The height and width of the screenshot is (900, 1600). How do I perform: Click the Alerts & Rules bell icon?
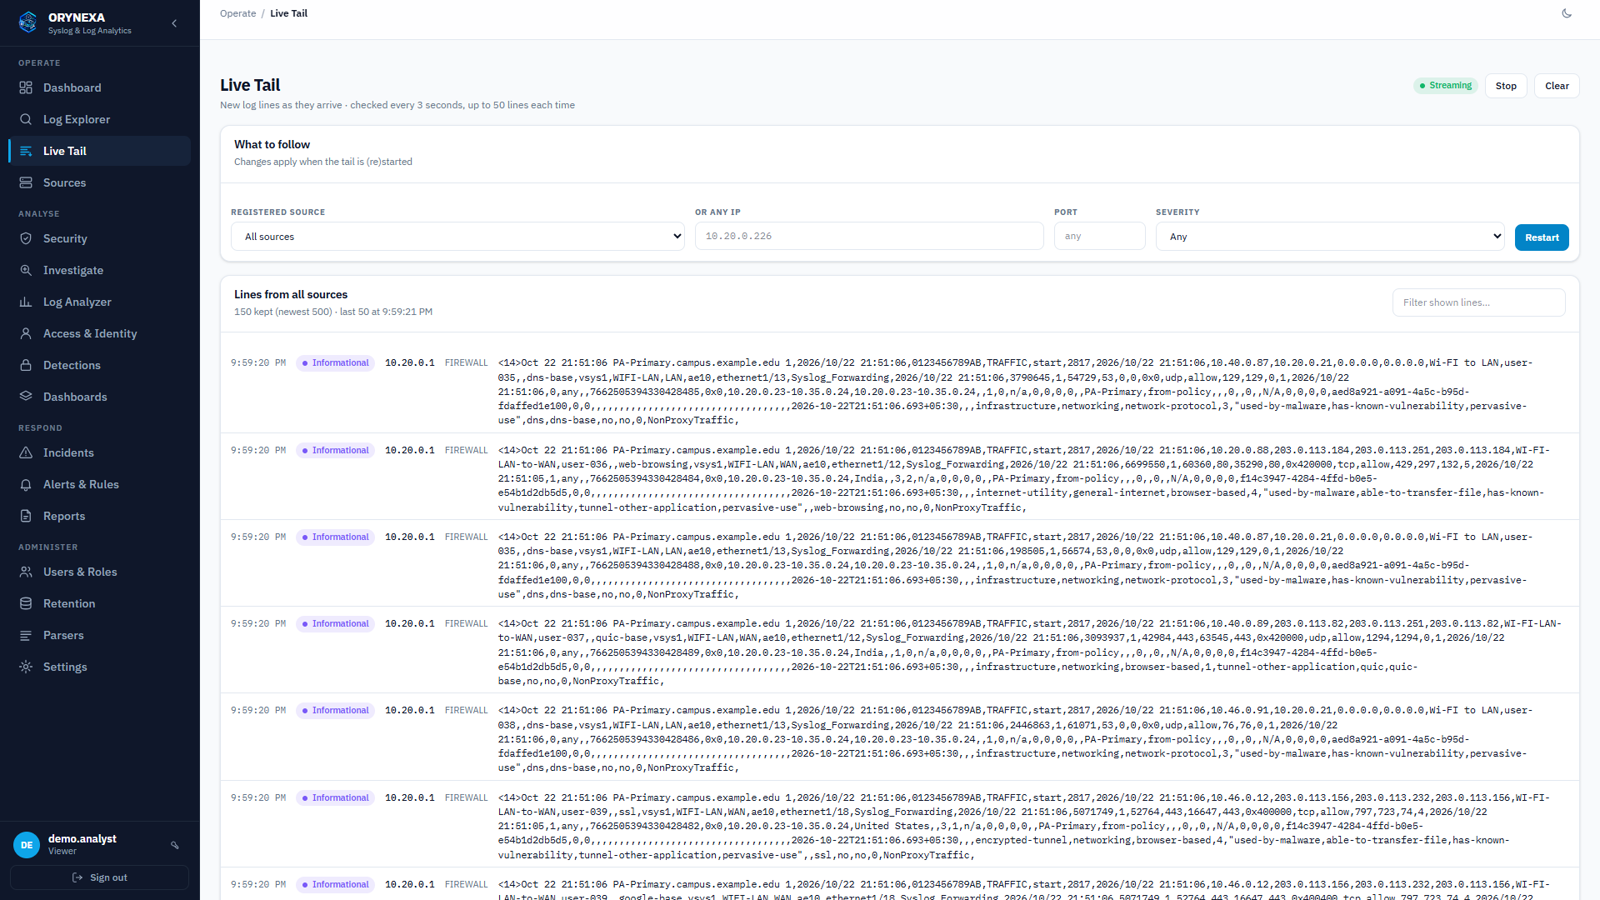(x=26, y=485)
